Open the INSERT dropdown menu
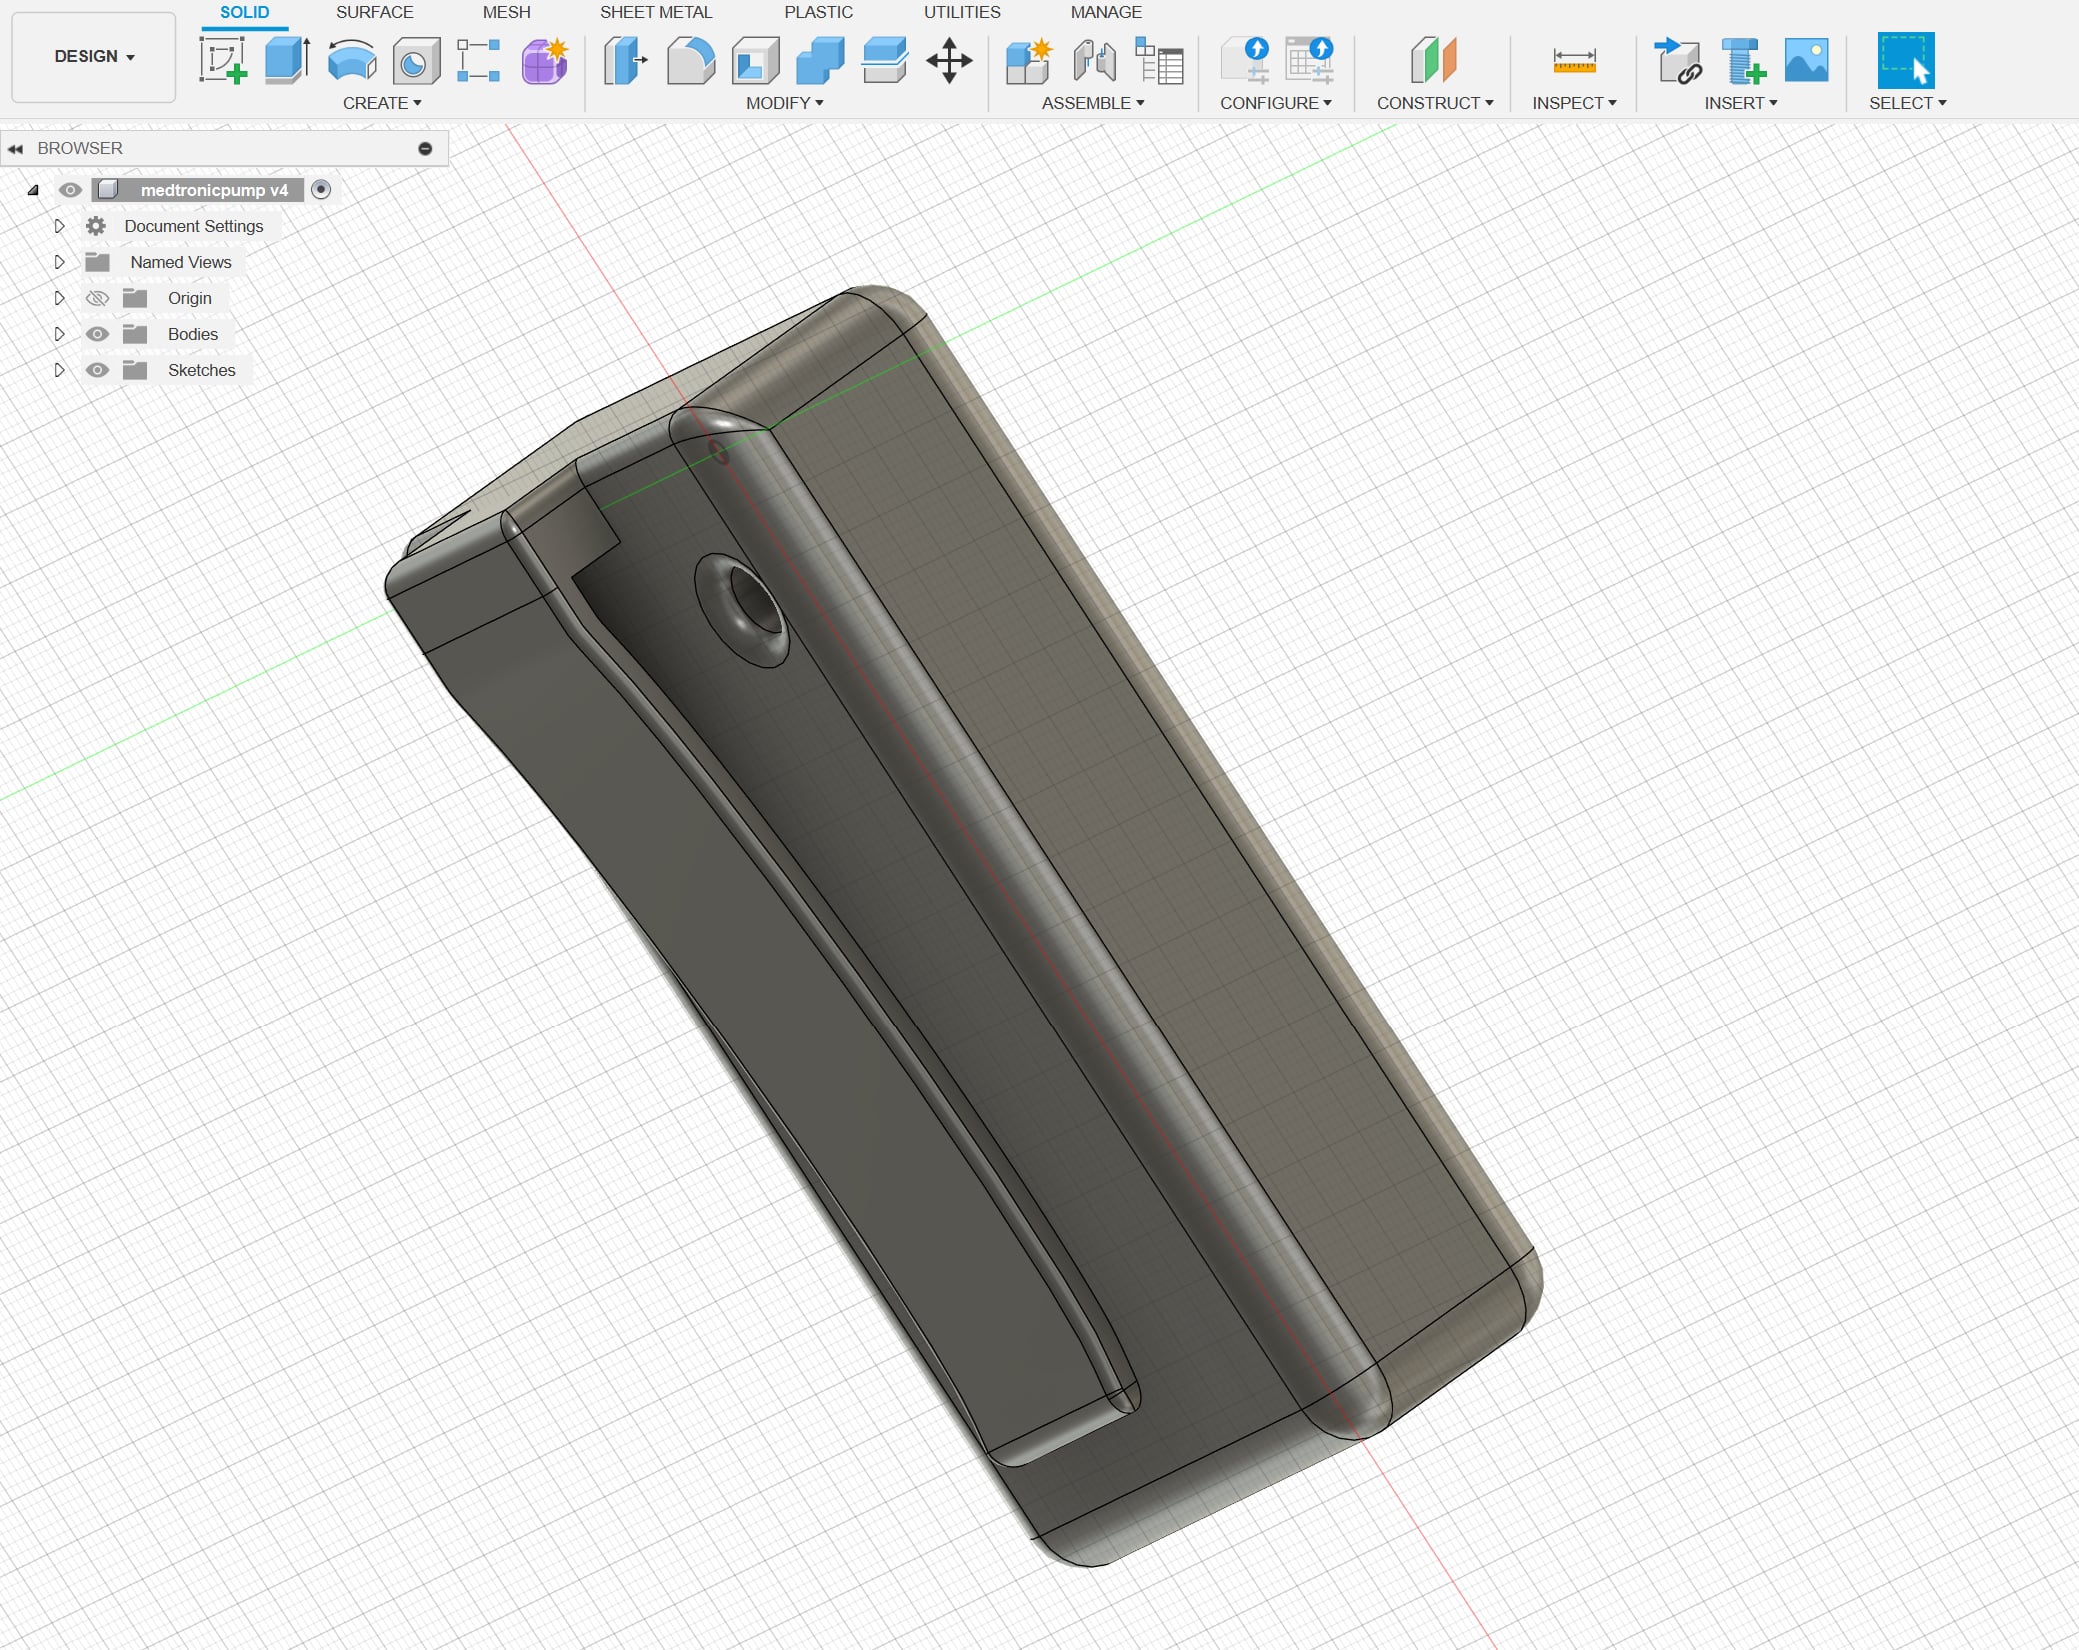 pos(1741,103)
